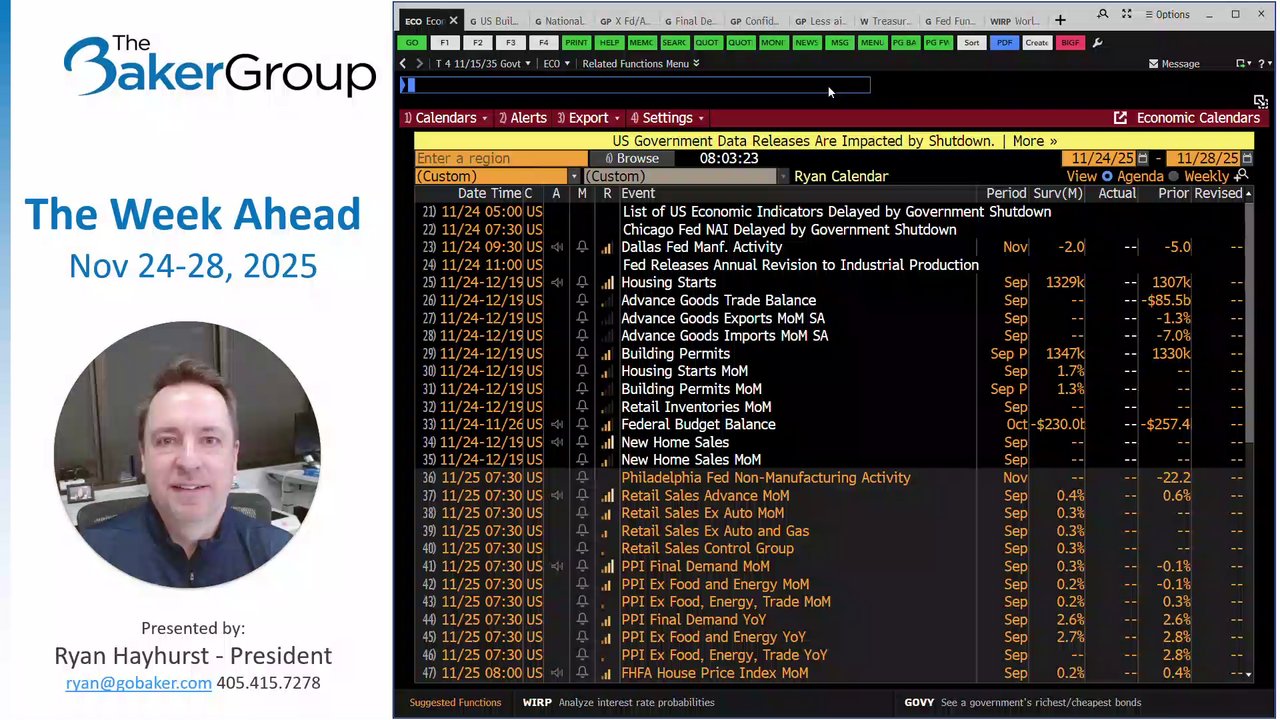Close the ECO tab

click(x=453, y=20)
